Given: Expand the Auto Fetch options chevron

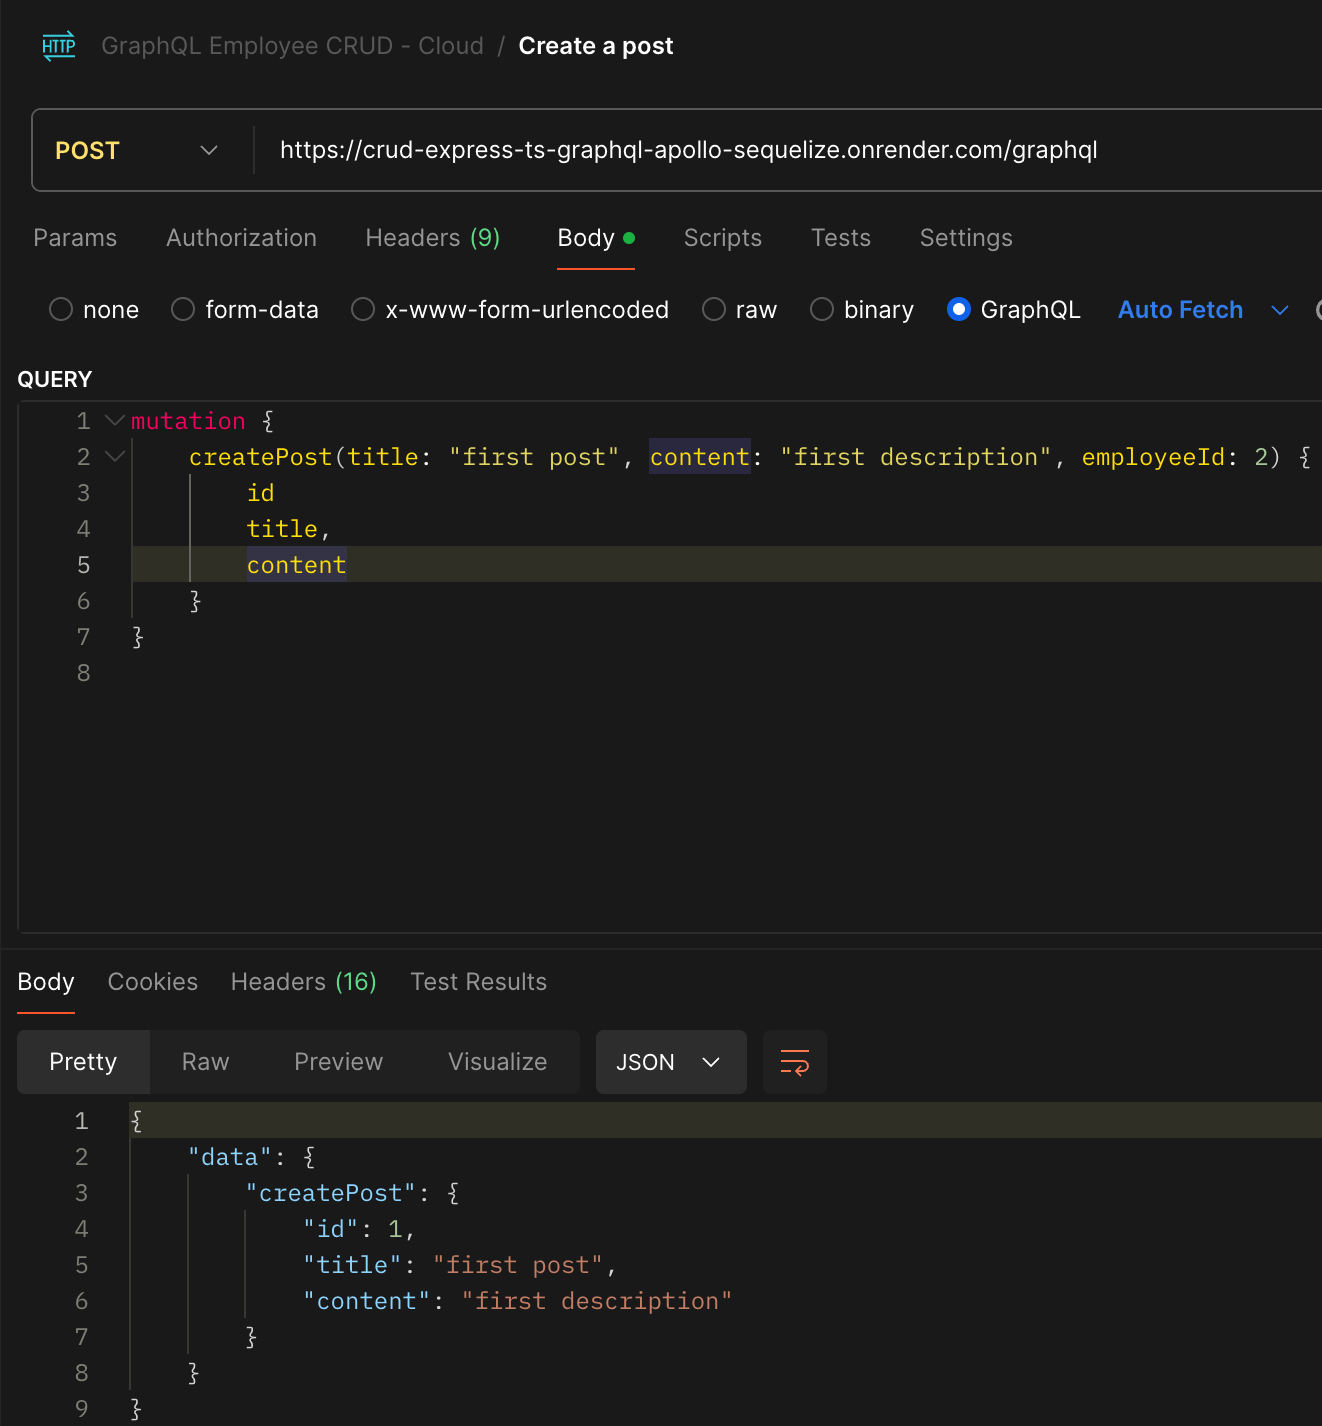Looking at the screenshot, I should coord(1280,310).
